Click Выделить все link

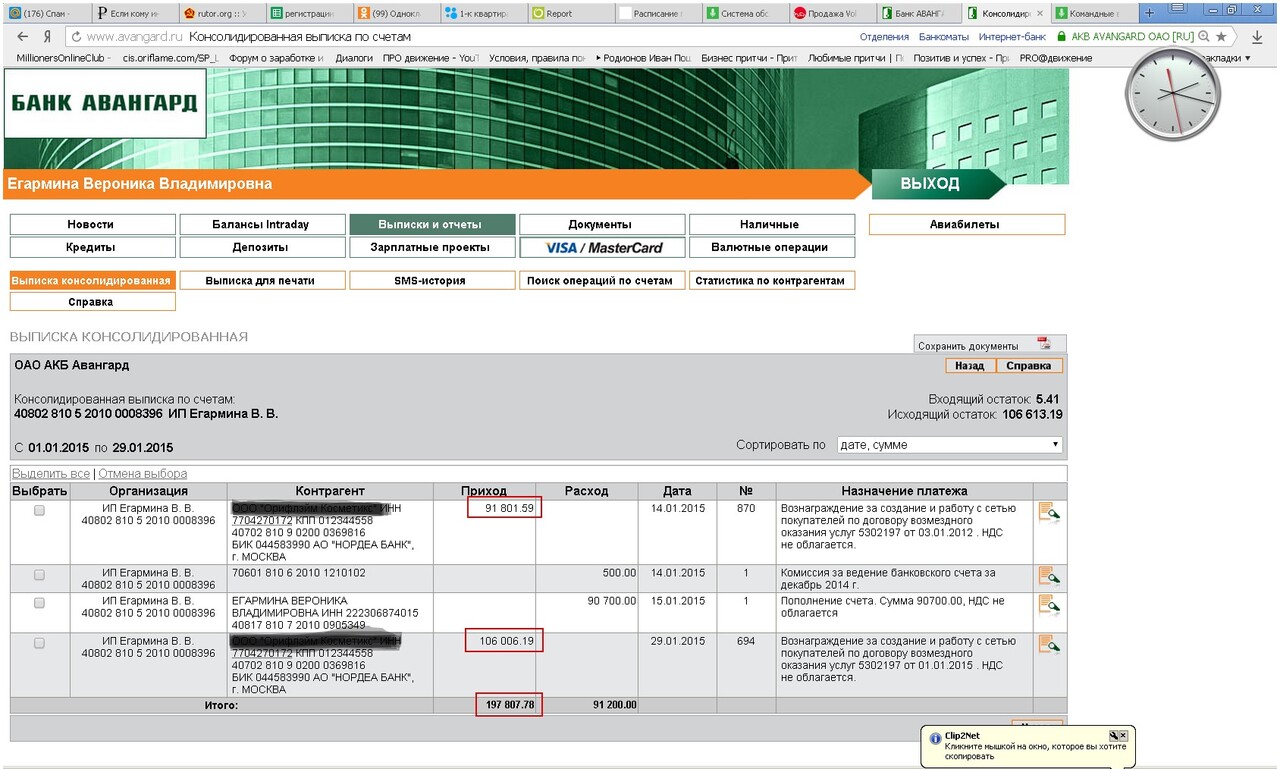click(x=51, y=474)
